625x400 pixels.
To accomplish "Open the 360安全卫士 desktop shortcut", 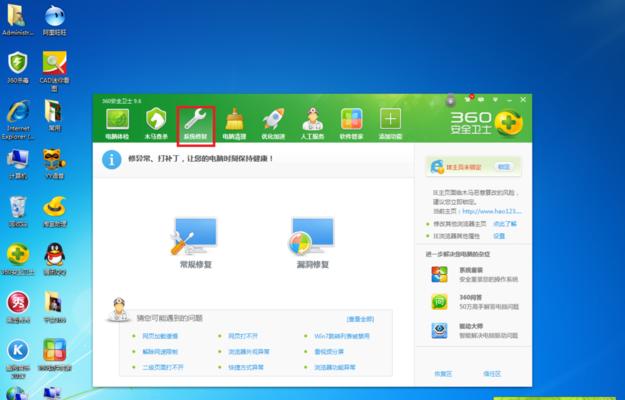I will coord(18,259).
